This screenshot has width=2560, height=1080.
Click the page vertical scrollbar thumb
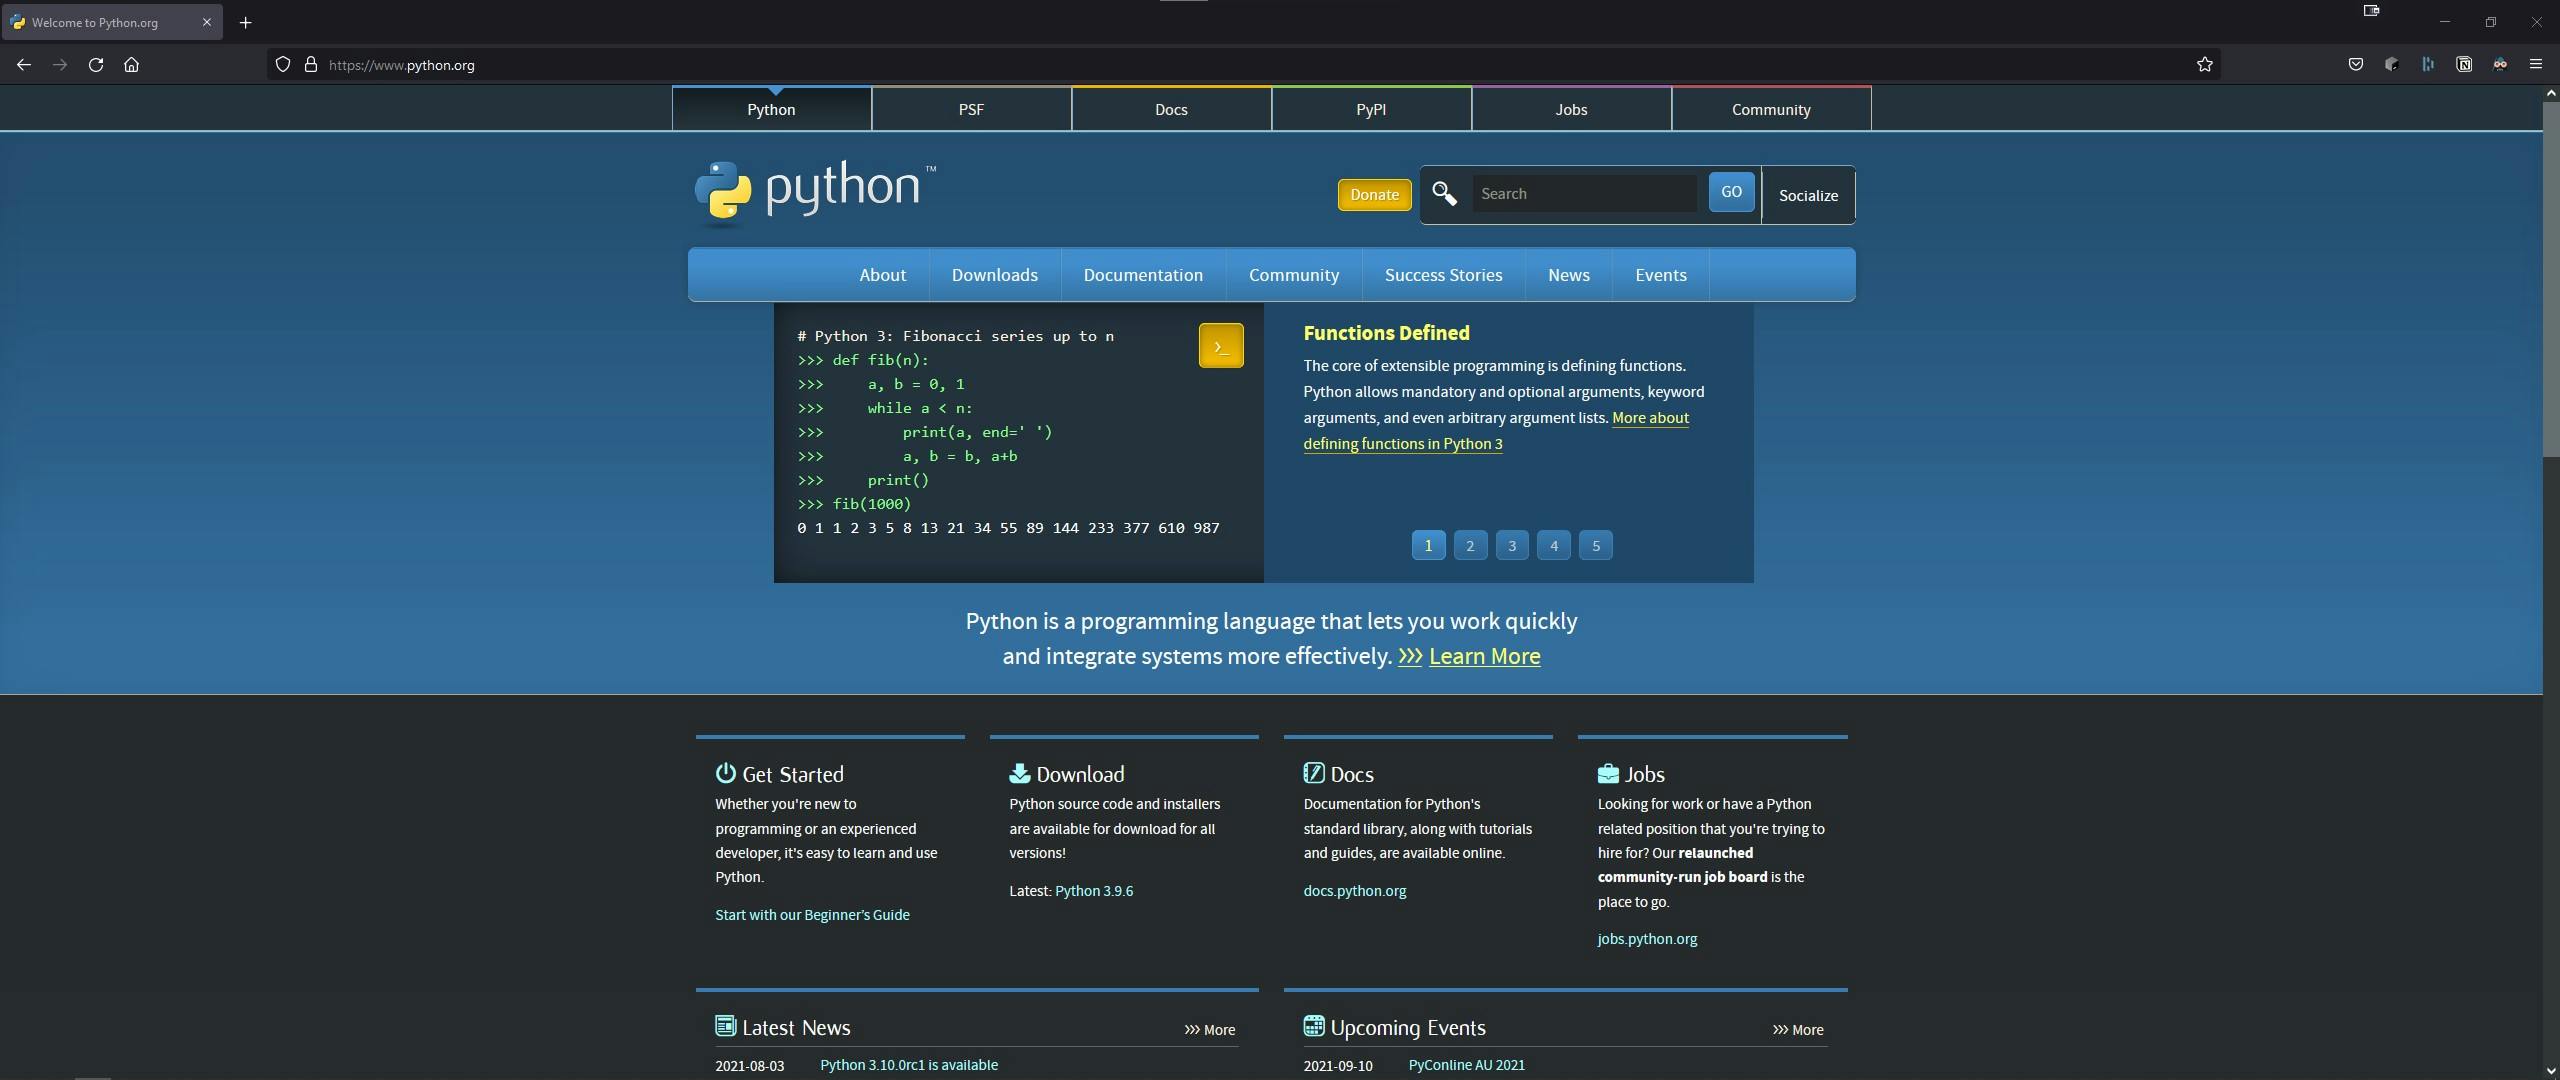2551,278
